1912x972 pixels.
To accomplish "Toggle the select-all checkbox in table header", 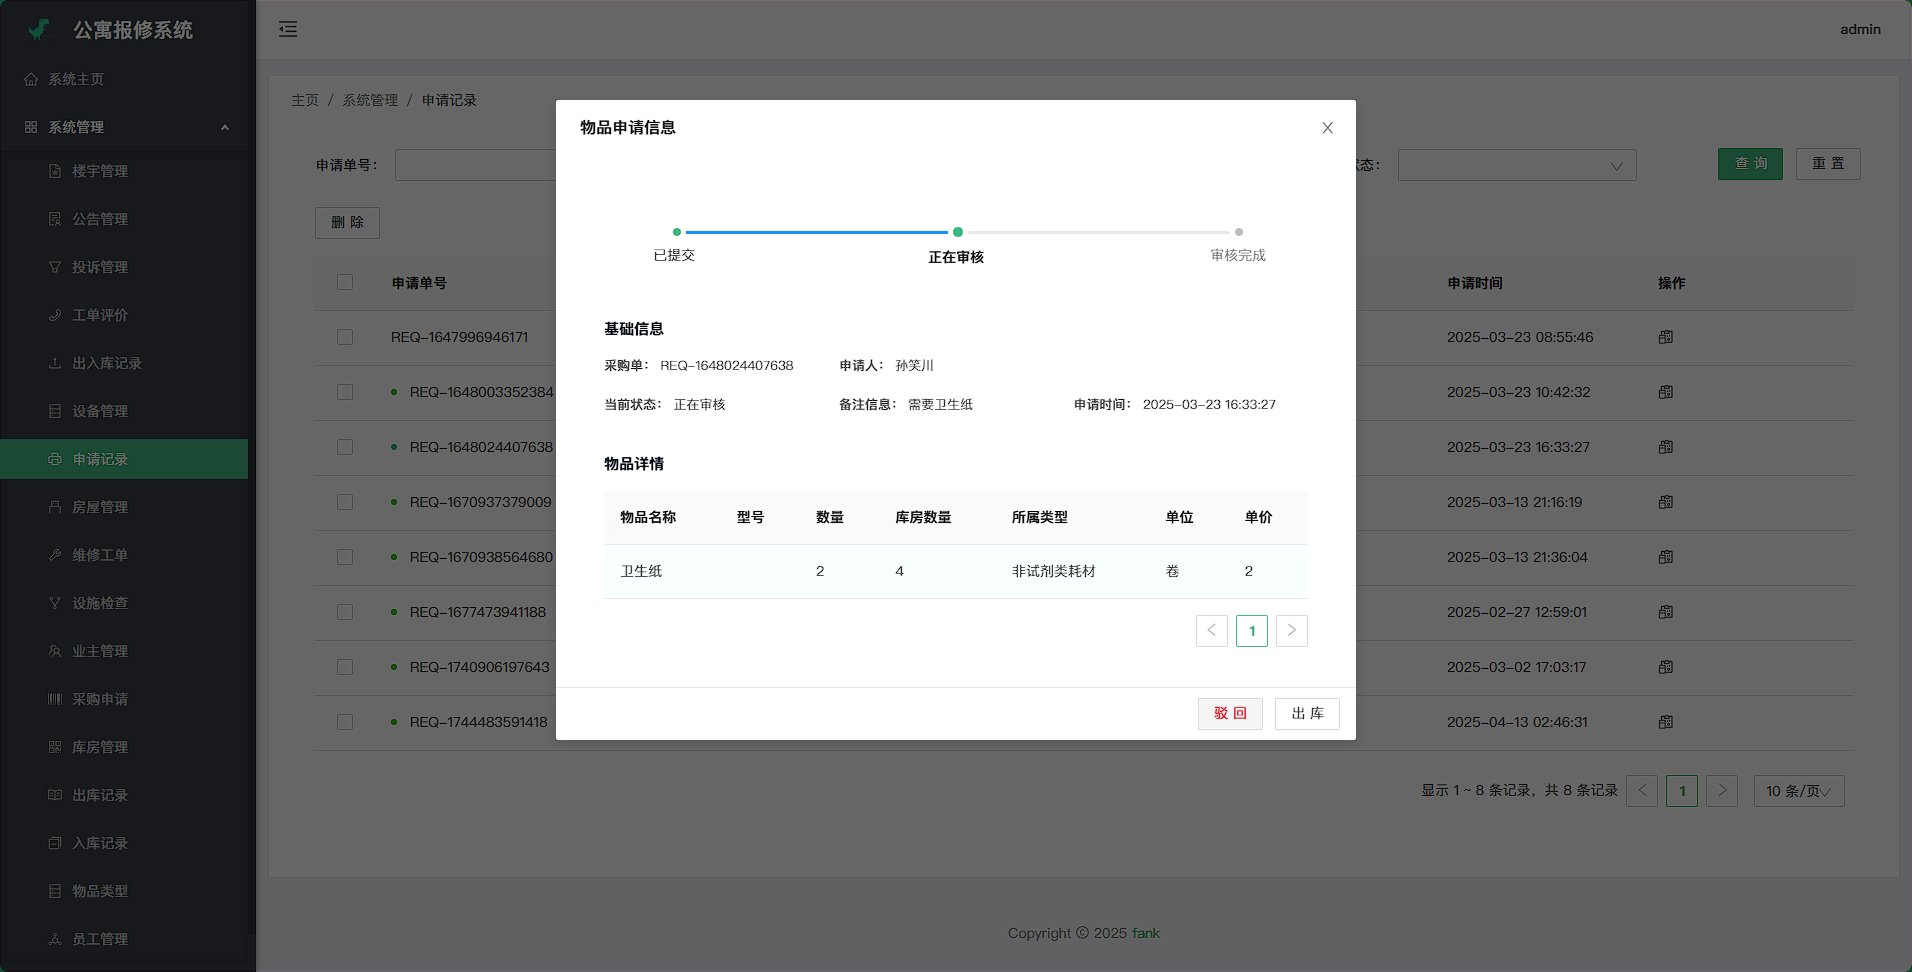I will point(345,282).
